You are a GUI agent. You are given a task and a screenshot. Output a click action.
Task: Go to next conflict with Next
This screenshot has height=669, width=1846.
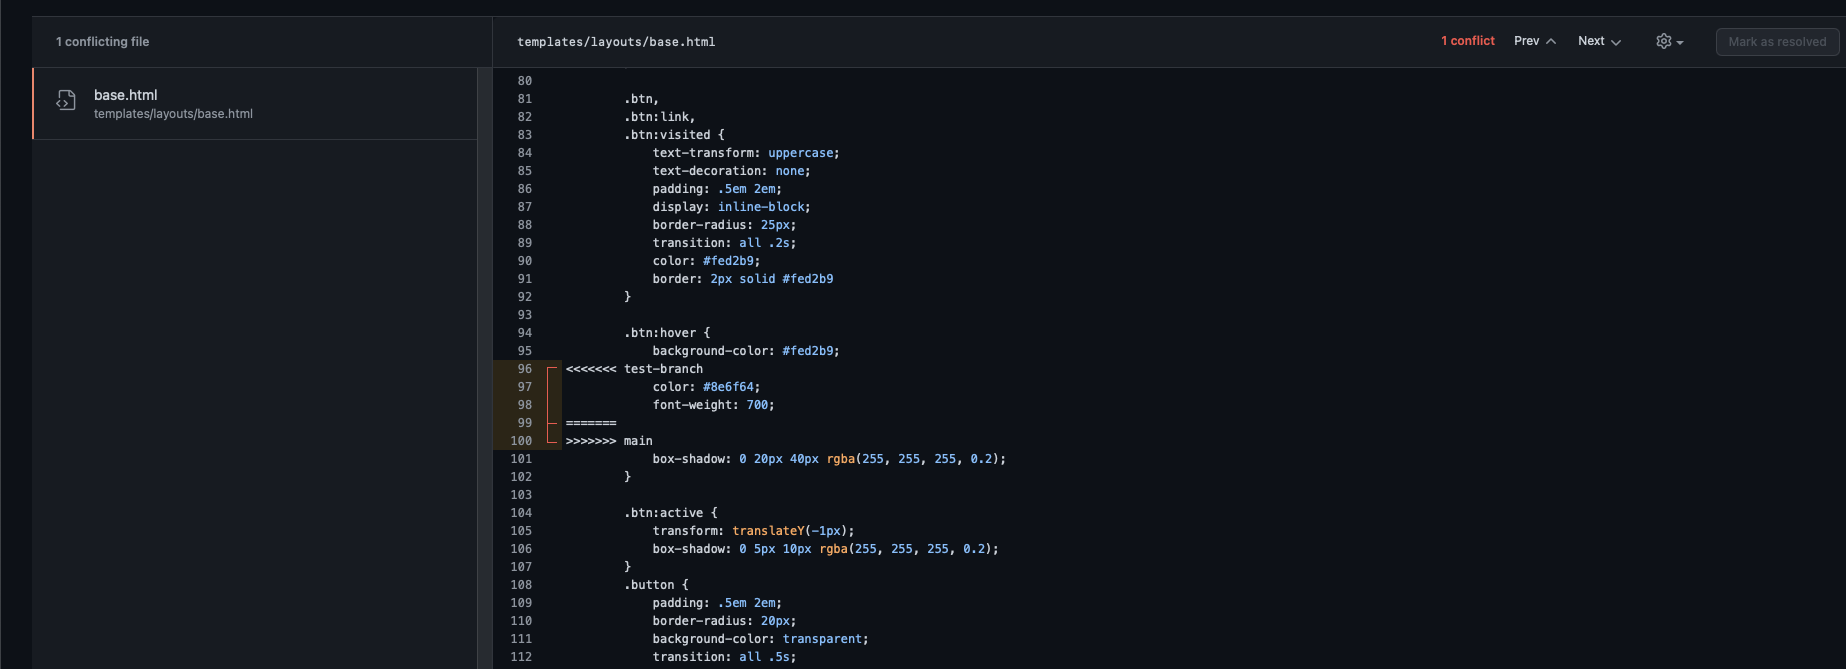coord(1599,41)
